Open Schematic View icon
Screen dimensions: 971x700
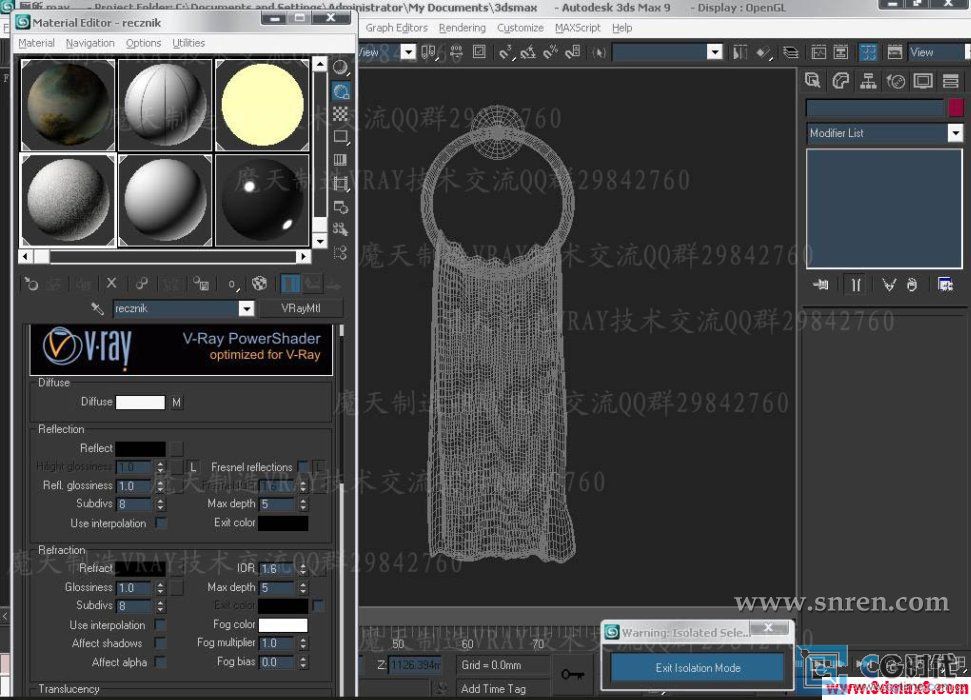[841, 53]
